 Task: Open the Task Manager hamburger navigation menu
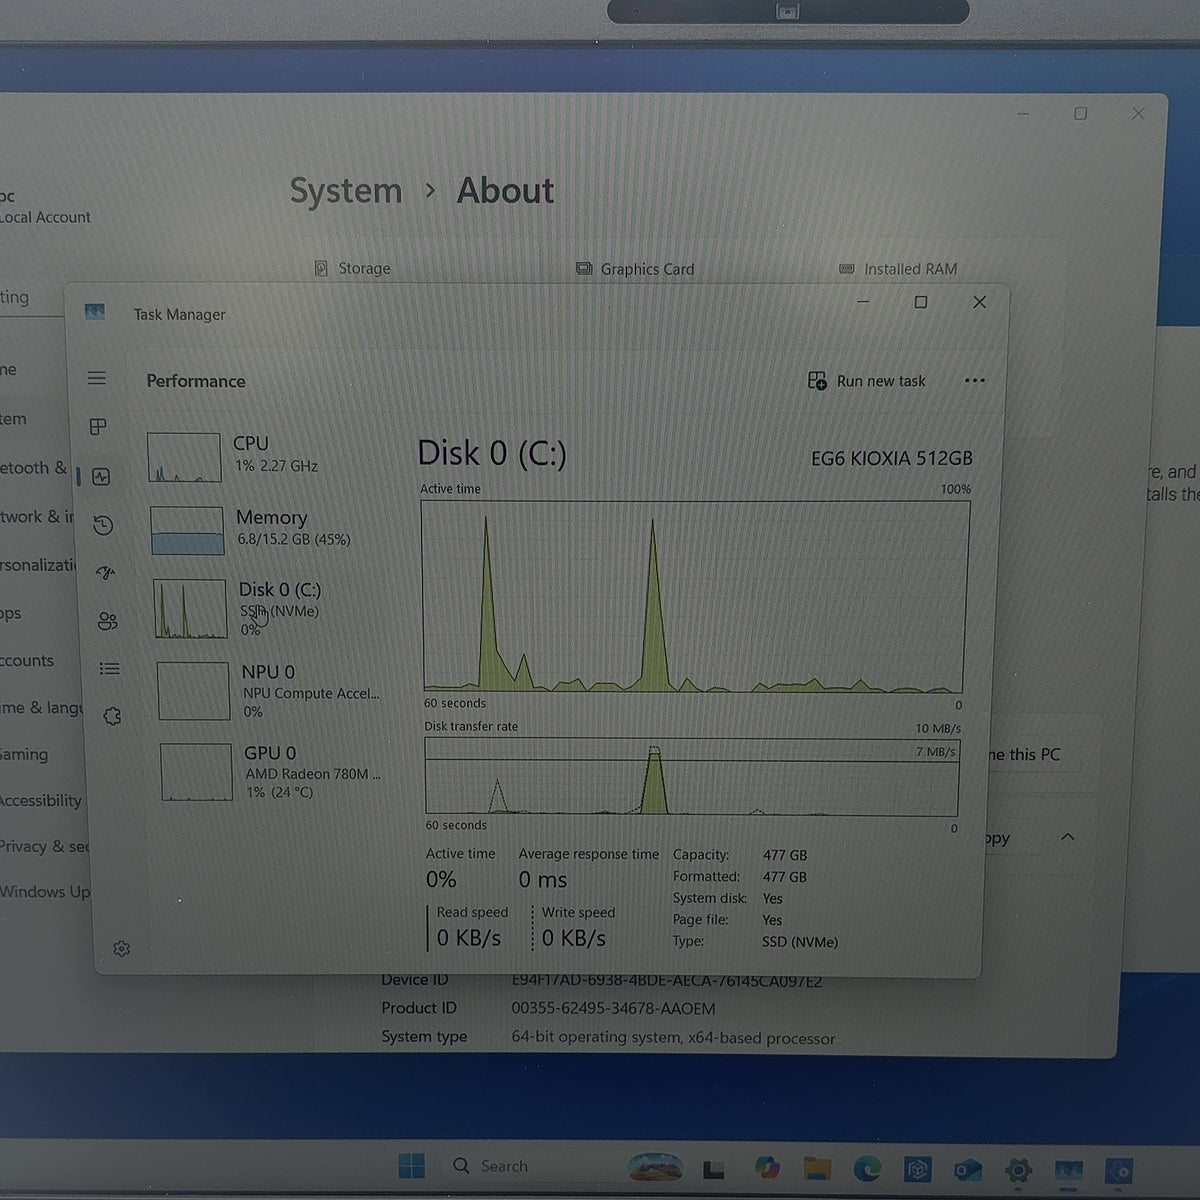[97, 378]
